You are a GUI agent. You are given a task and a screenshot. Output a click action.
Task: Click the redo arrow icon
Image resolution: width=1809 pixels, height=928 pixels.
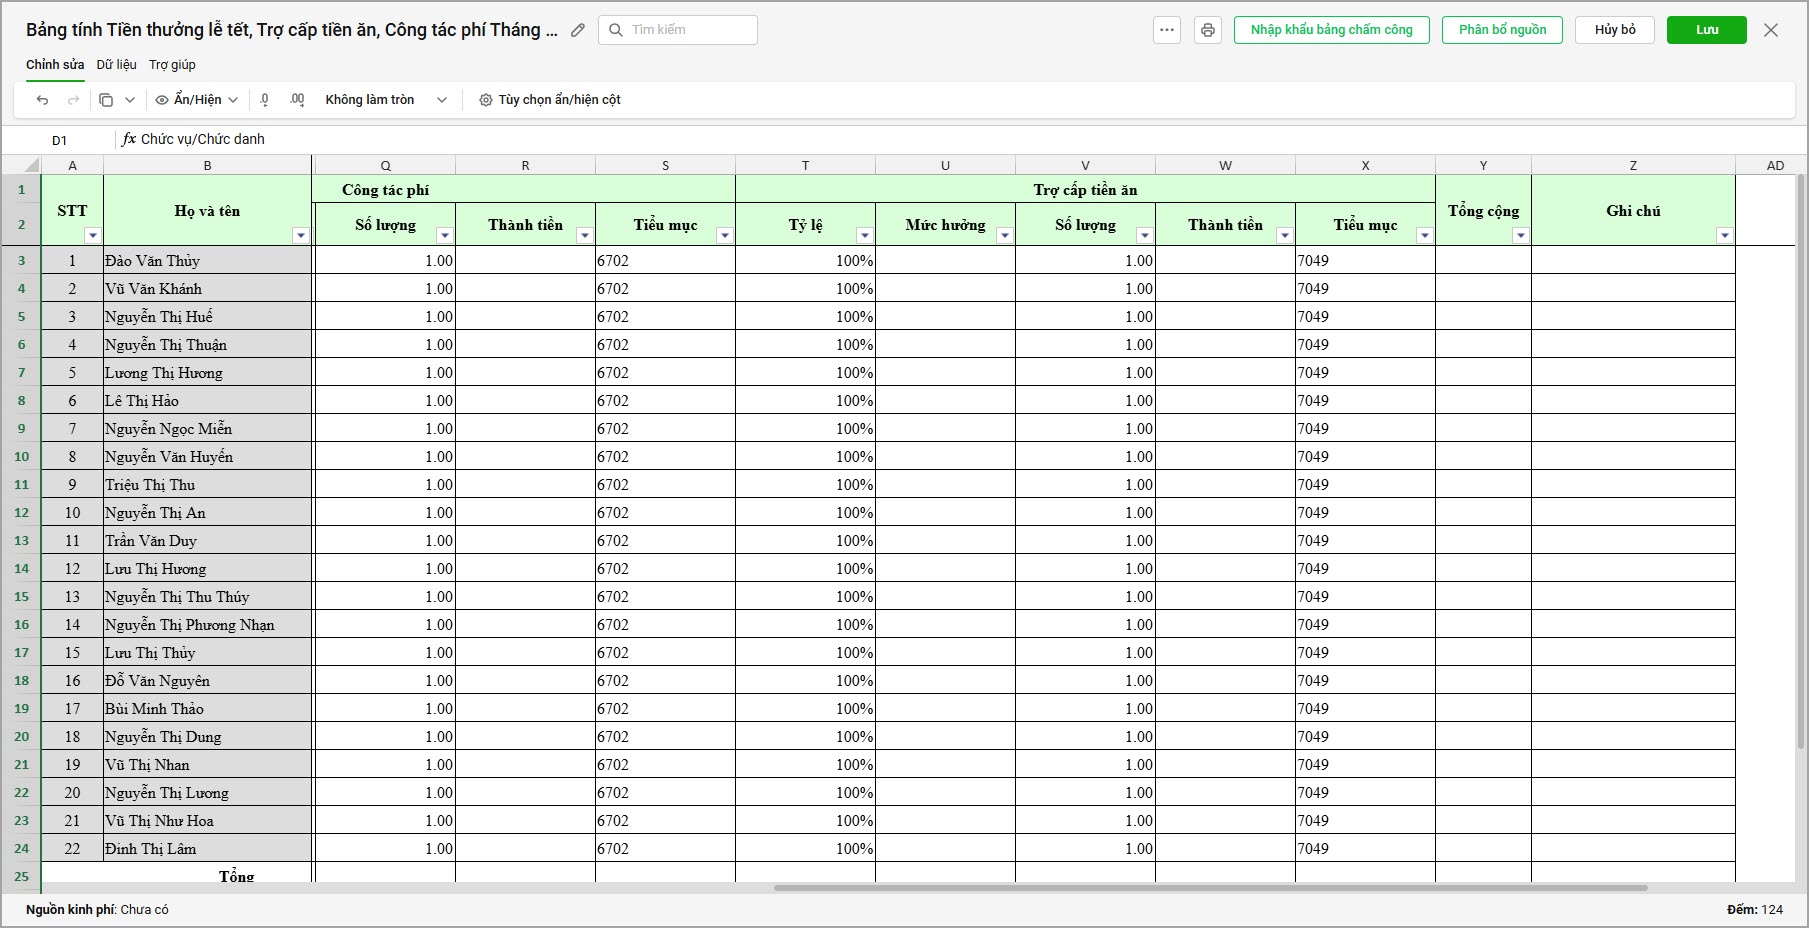[73, 100]
